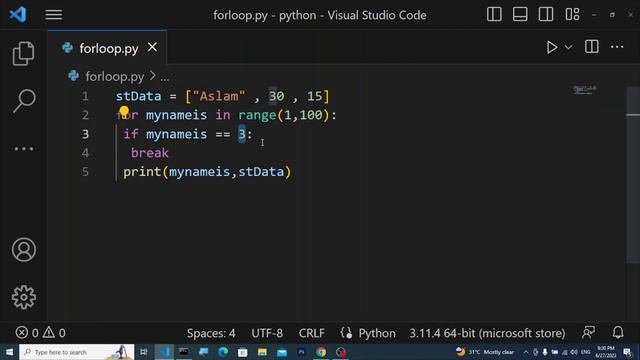The width and height of the screenshot is (640, 360).
Task: Toggle the primary side bar layout icon
Action: (x=494, y=14)
